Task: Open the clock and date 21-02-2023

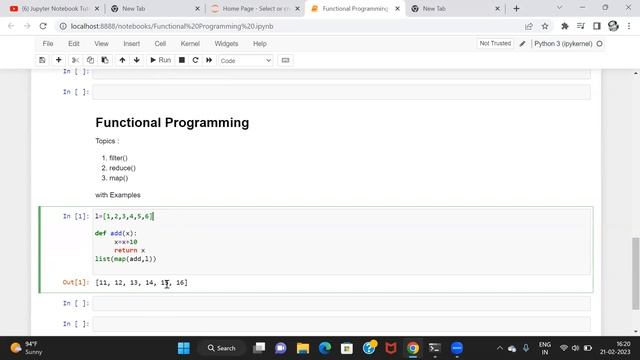Action: pyautogui.click(x=615, y=348)
